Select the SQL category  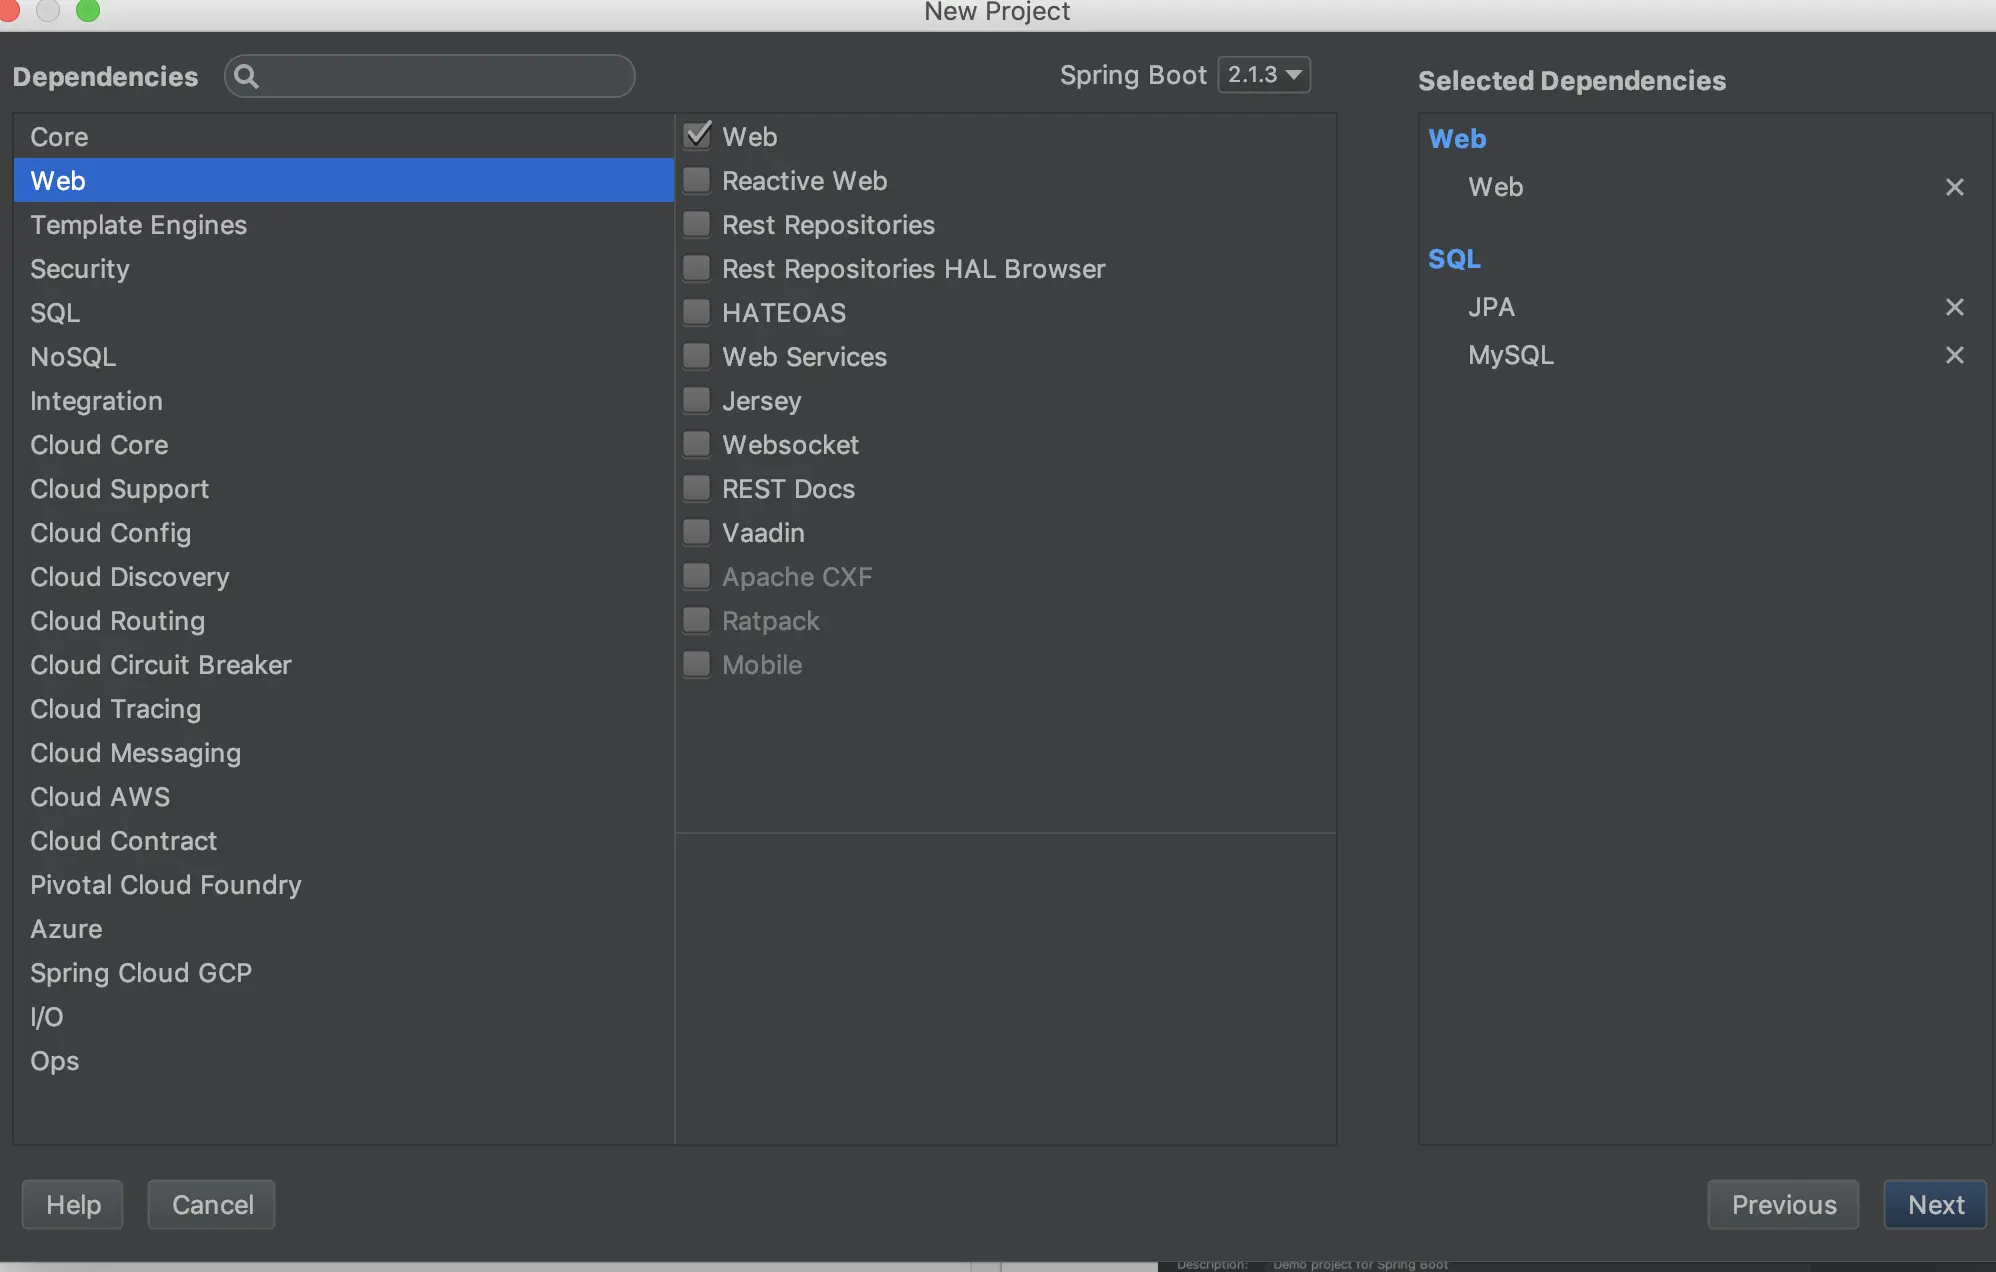coord(55,313)
